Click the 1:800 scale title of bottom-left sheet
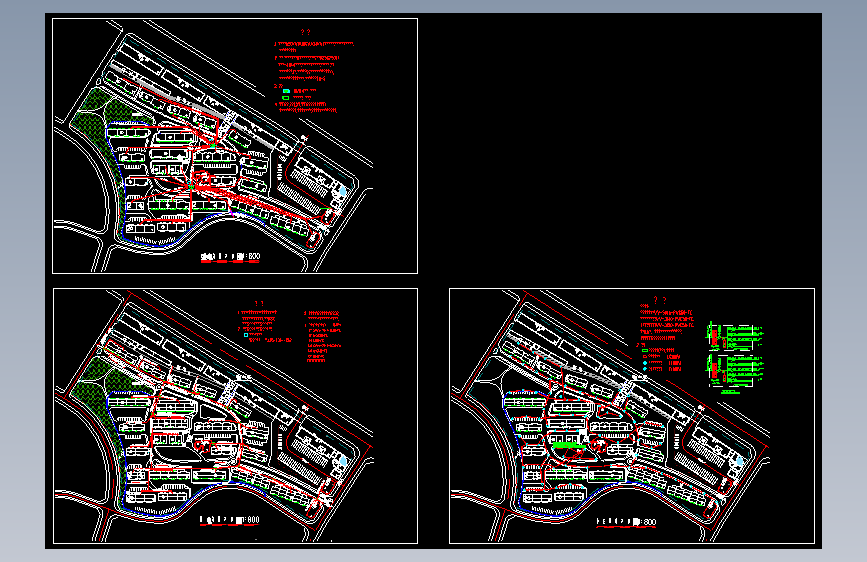Image resolution: width=867 pixels, height=562 pixels. 229,521
